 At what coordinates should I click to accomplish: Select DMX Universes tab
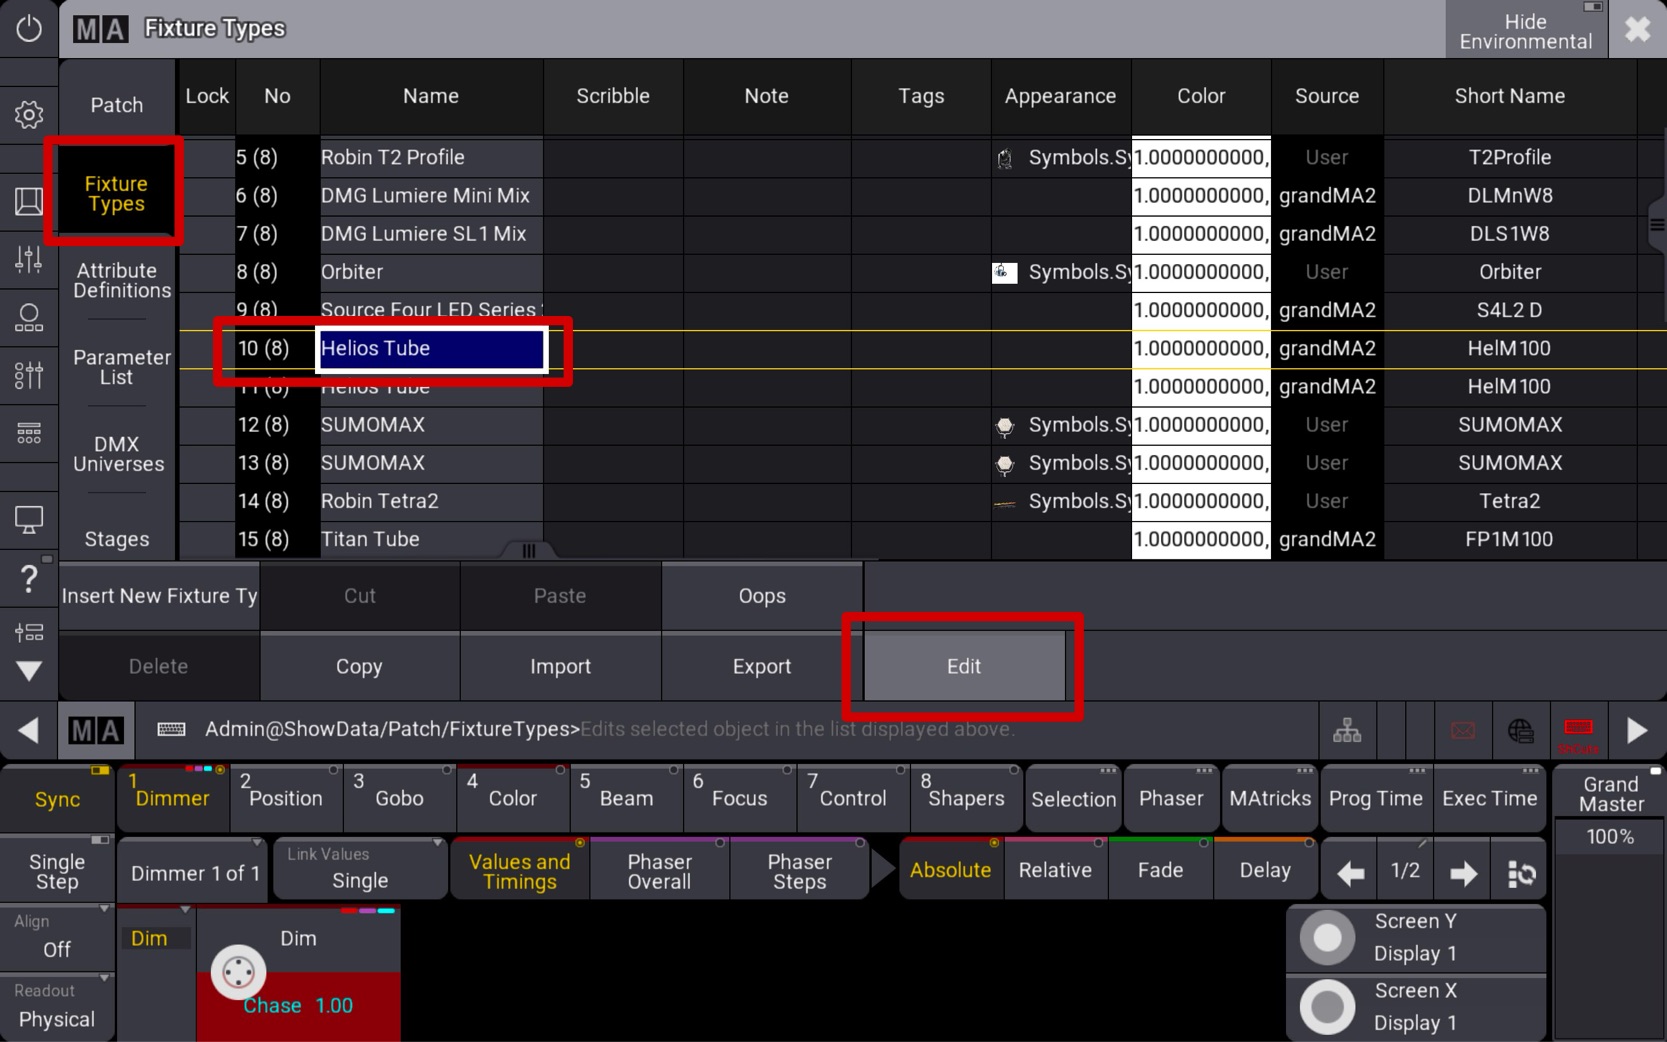pyautogui.click(x=118, y=454)
